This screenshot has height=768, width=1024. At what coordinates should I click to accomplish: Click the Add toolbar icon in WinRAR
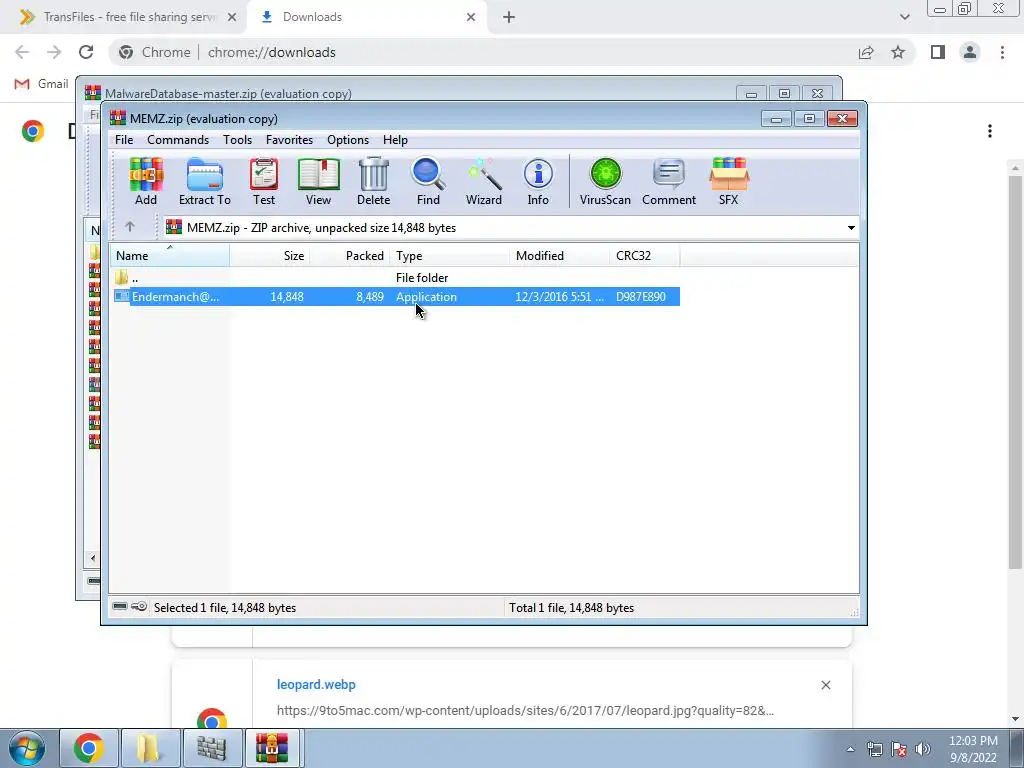tap(146, 182)
